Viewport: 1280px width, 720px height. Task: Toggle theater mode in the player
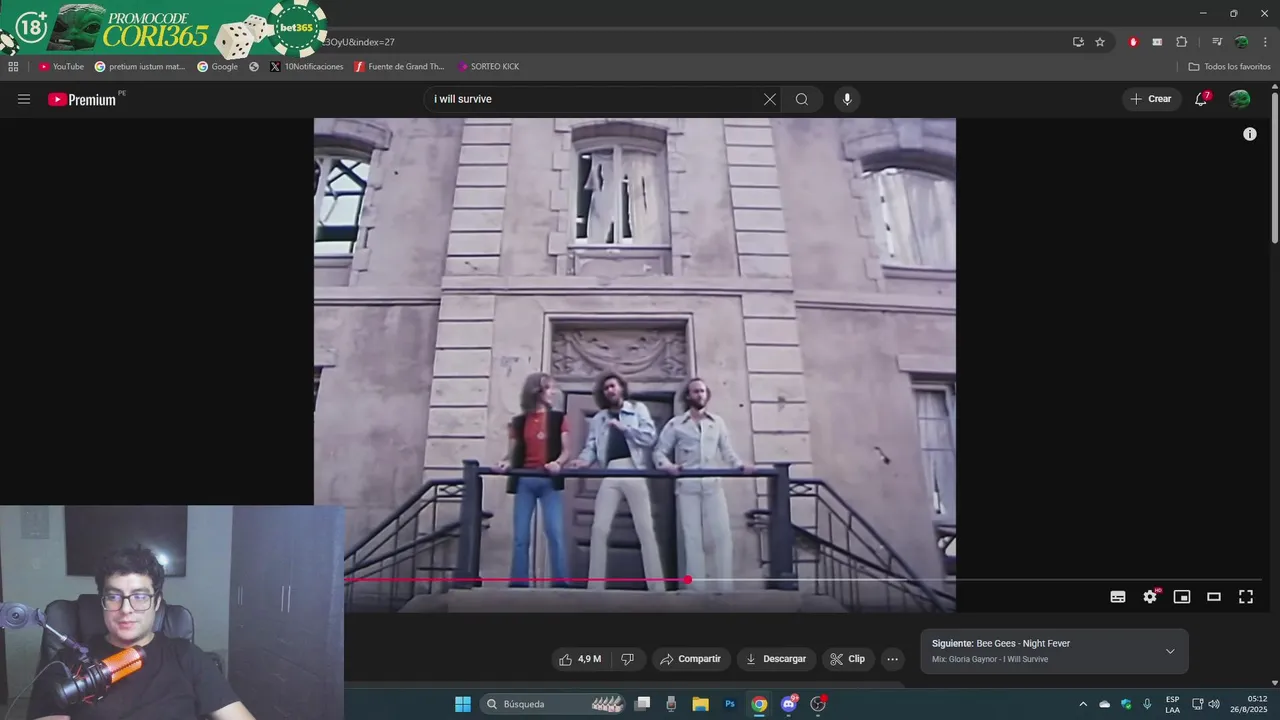1214,597
